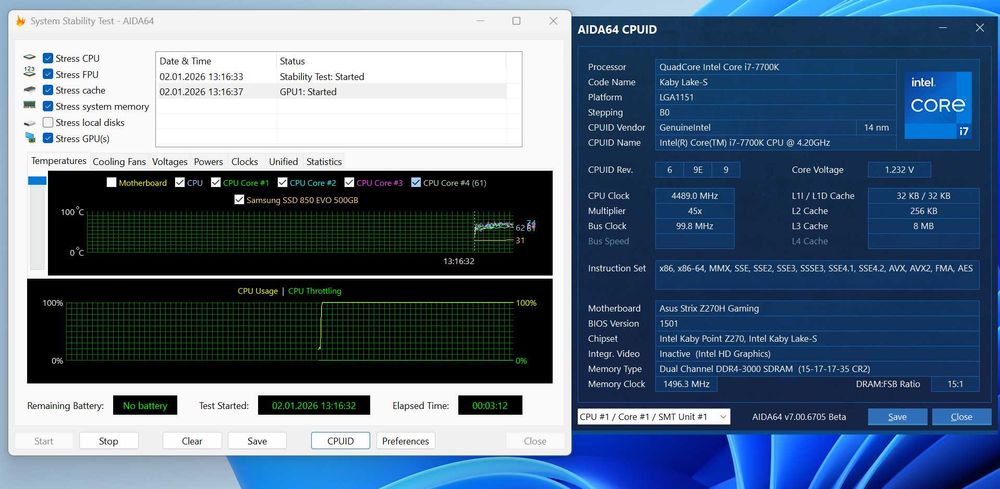Select the Stability Test: Started log row

332,77
